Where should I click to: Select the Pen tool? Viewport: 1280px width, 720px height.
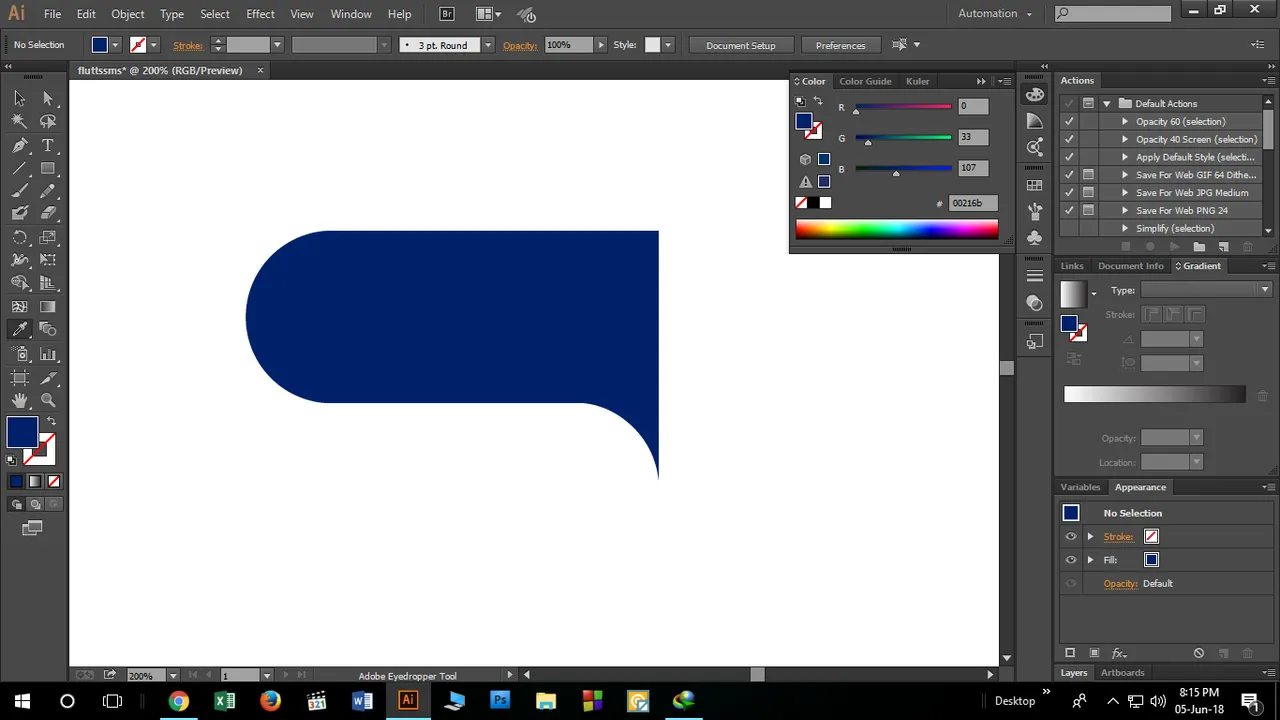(19, 146)
